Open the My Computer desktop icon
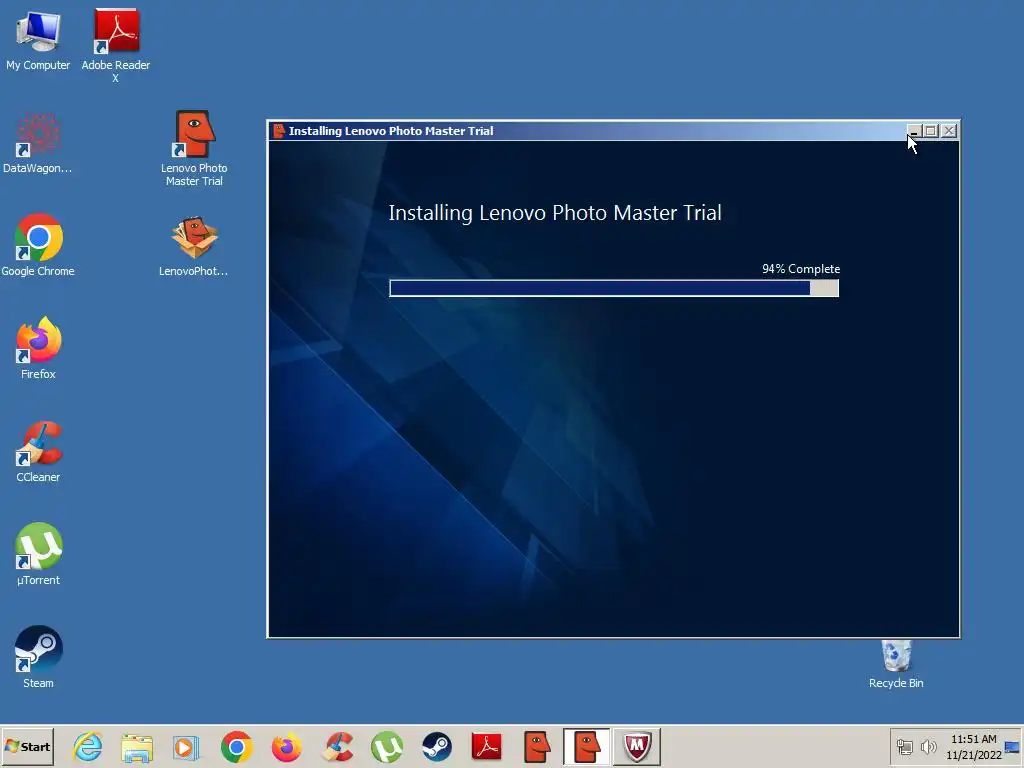1024x768 pixels. [x=38, y=39]
